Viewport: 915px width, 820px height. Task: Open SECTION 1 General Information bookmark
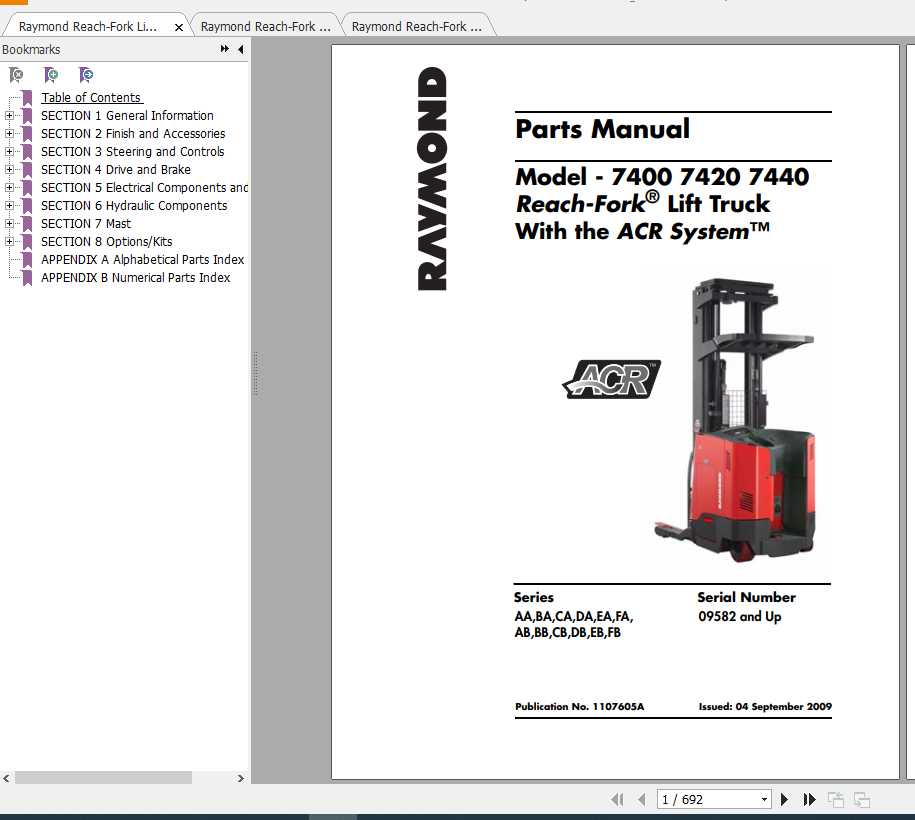[x=127, y=116]
